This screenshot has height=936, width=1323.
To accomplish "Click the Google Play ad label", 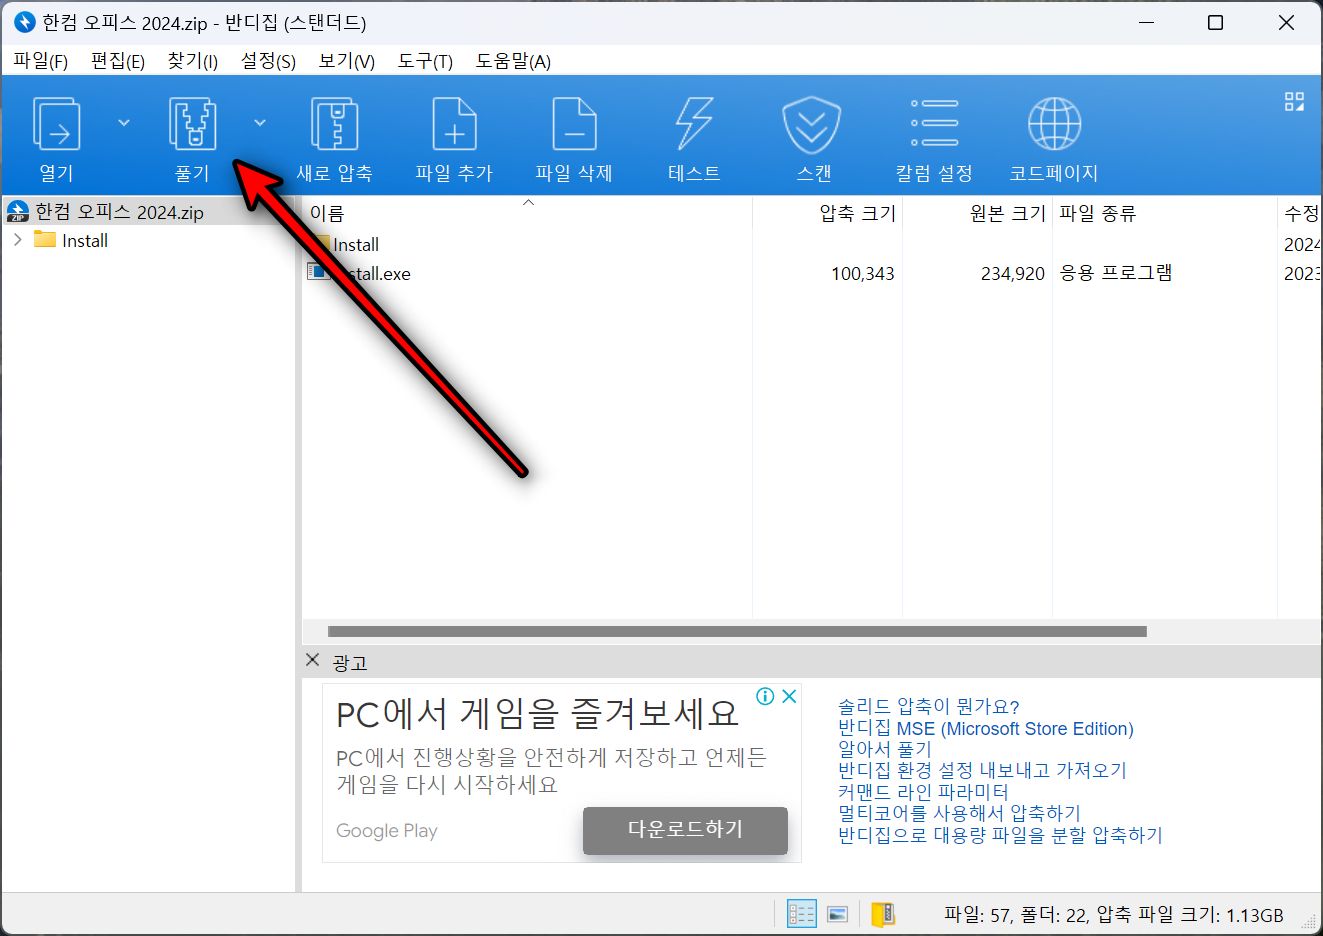I will coord(386,831).
